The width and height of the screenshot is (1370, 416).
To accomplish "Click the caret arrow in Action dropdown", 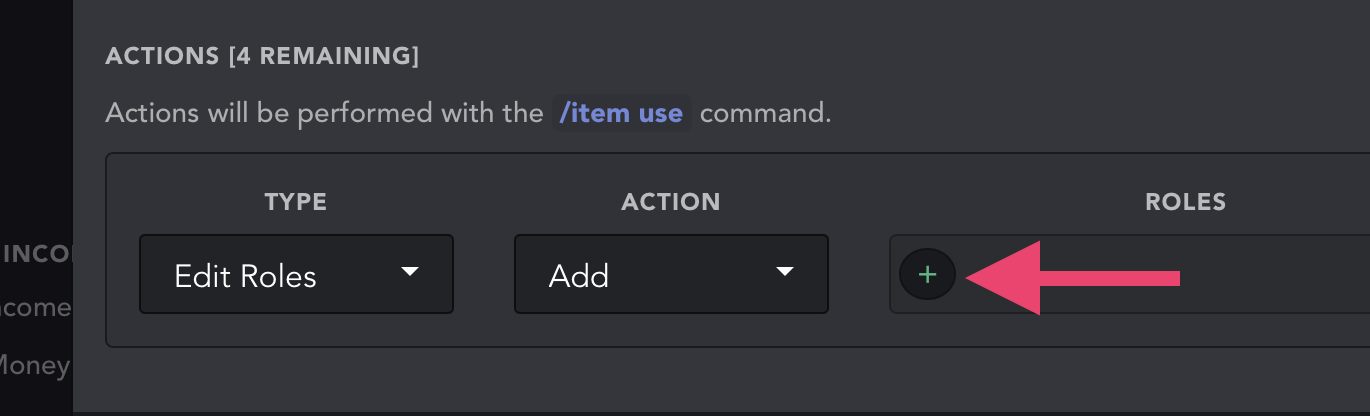I will (785, 272).
